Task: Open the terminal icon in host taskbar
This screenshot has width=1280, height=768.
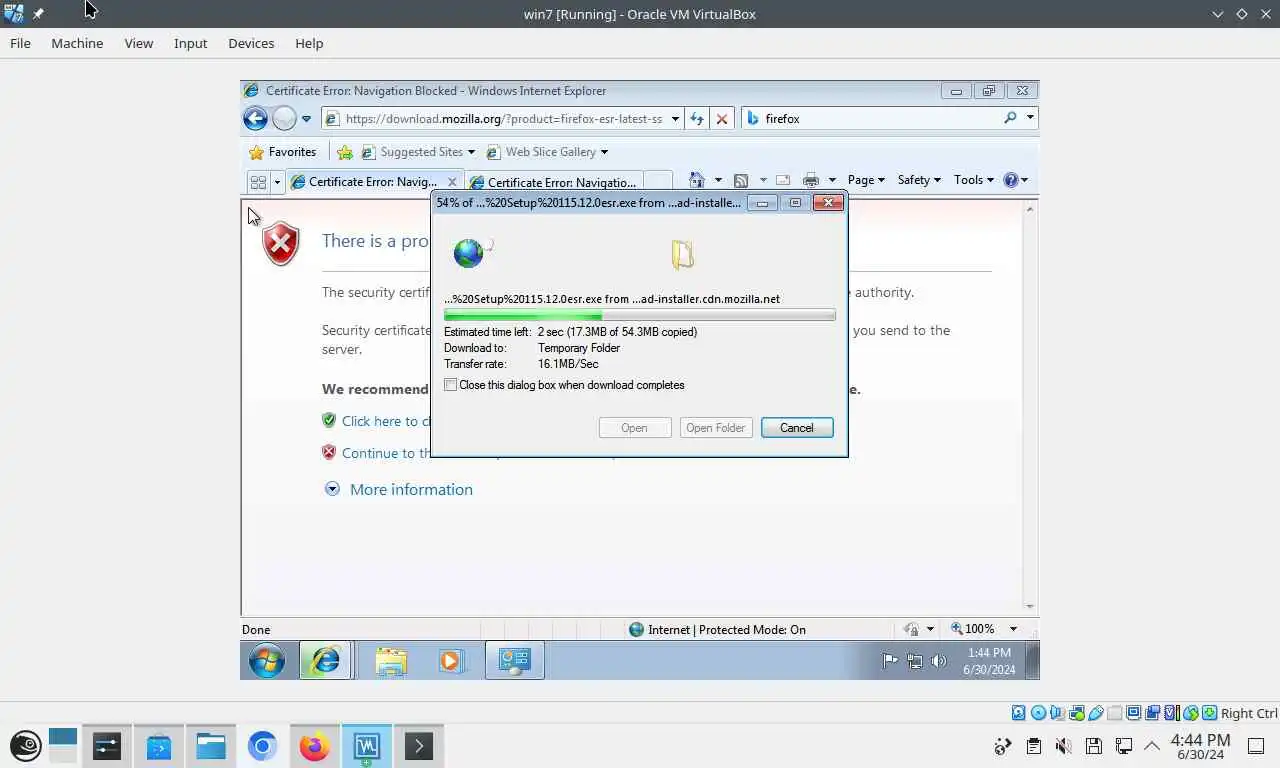Action: pyautogui.click(x=418, y=746)
